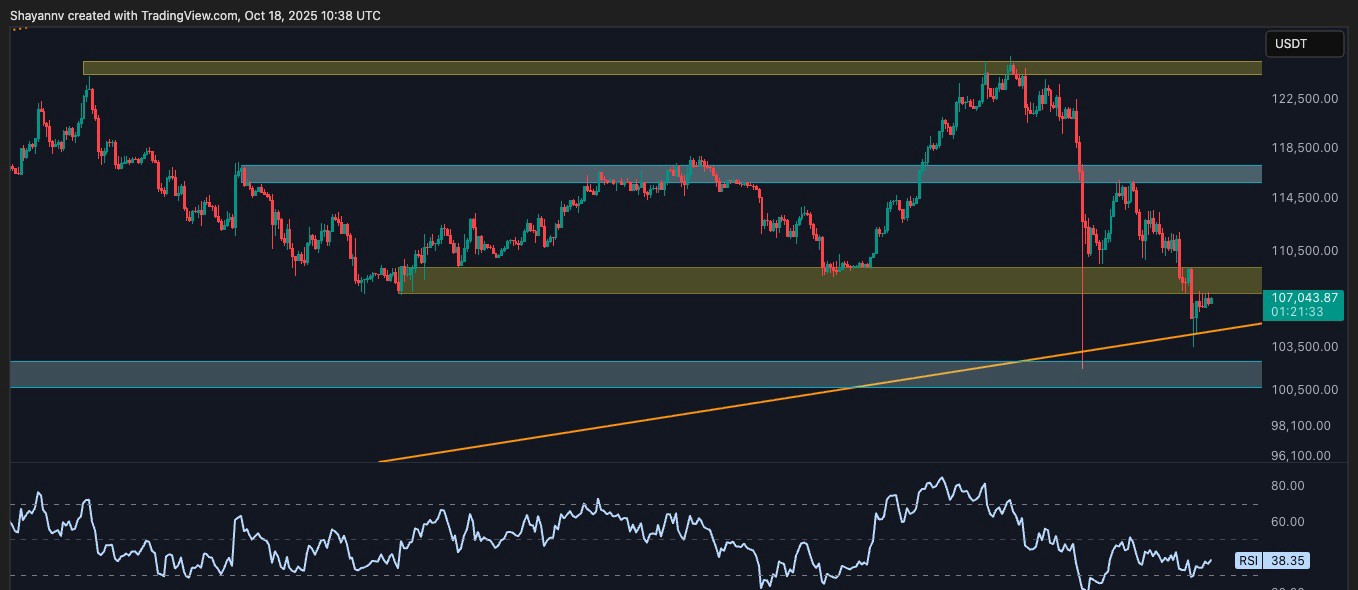Select the 103,500.00 price axis label
The width and height of the screenshot is (1358, 590).
[1305, 347]
